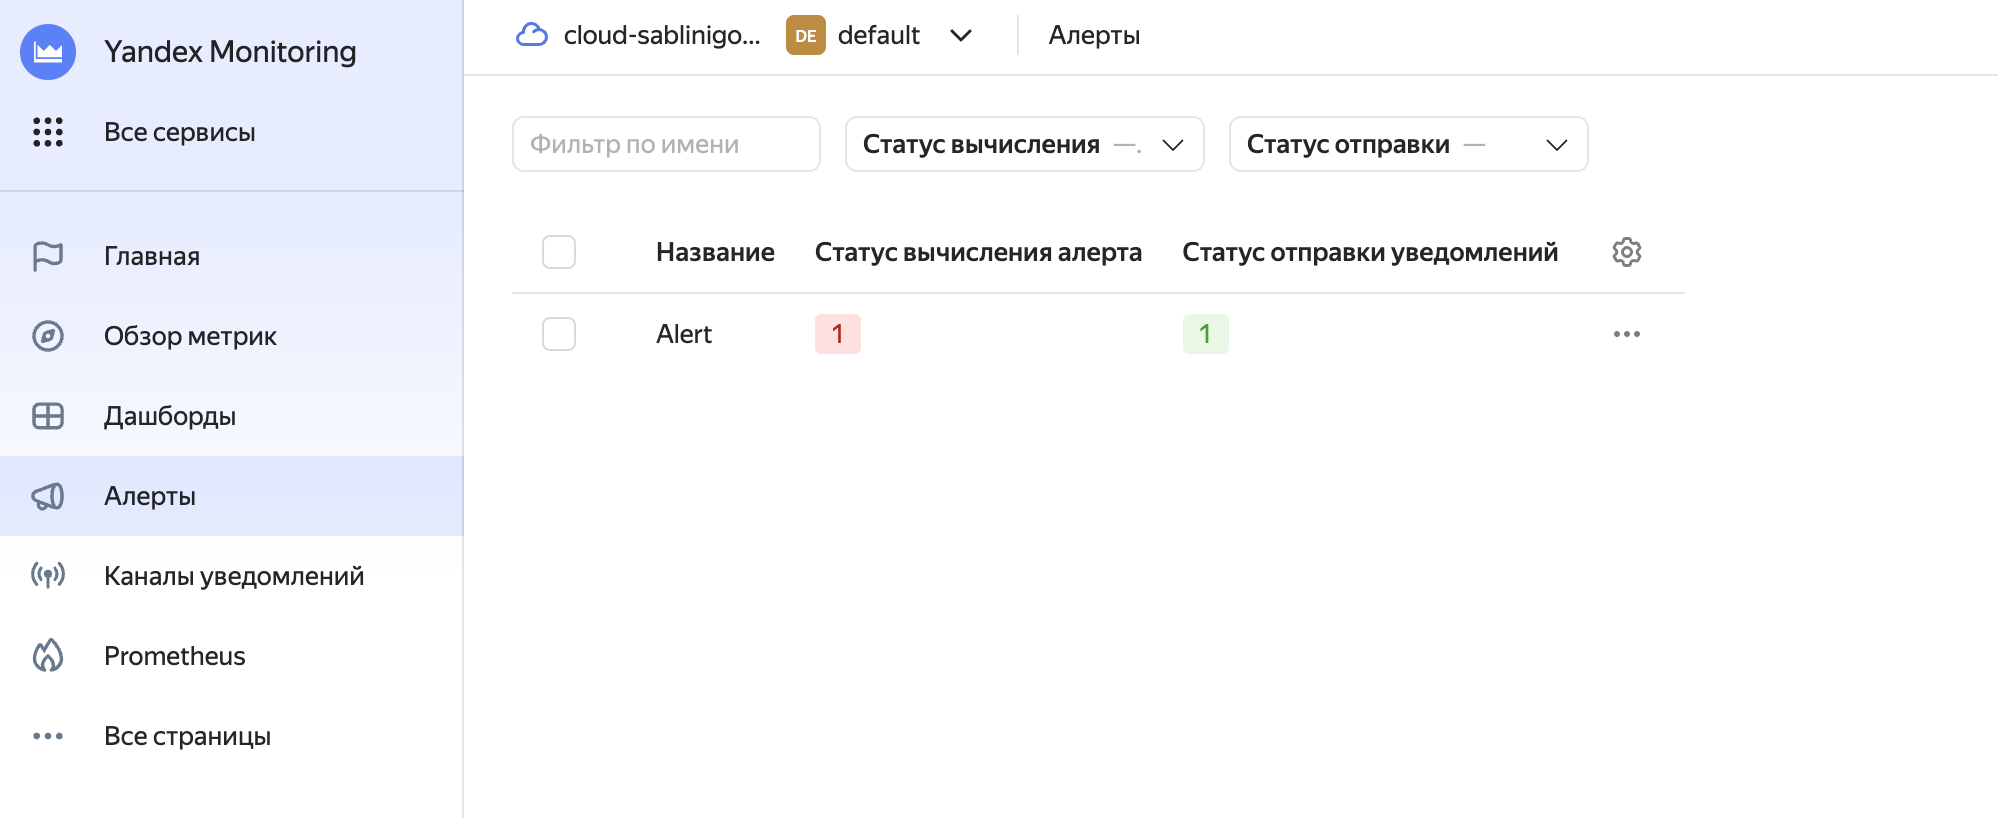Open the Статус вычисления filter dropdown
Viewport: 1998px width, 818px height.
click(1025, 144)
